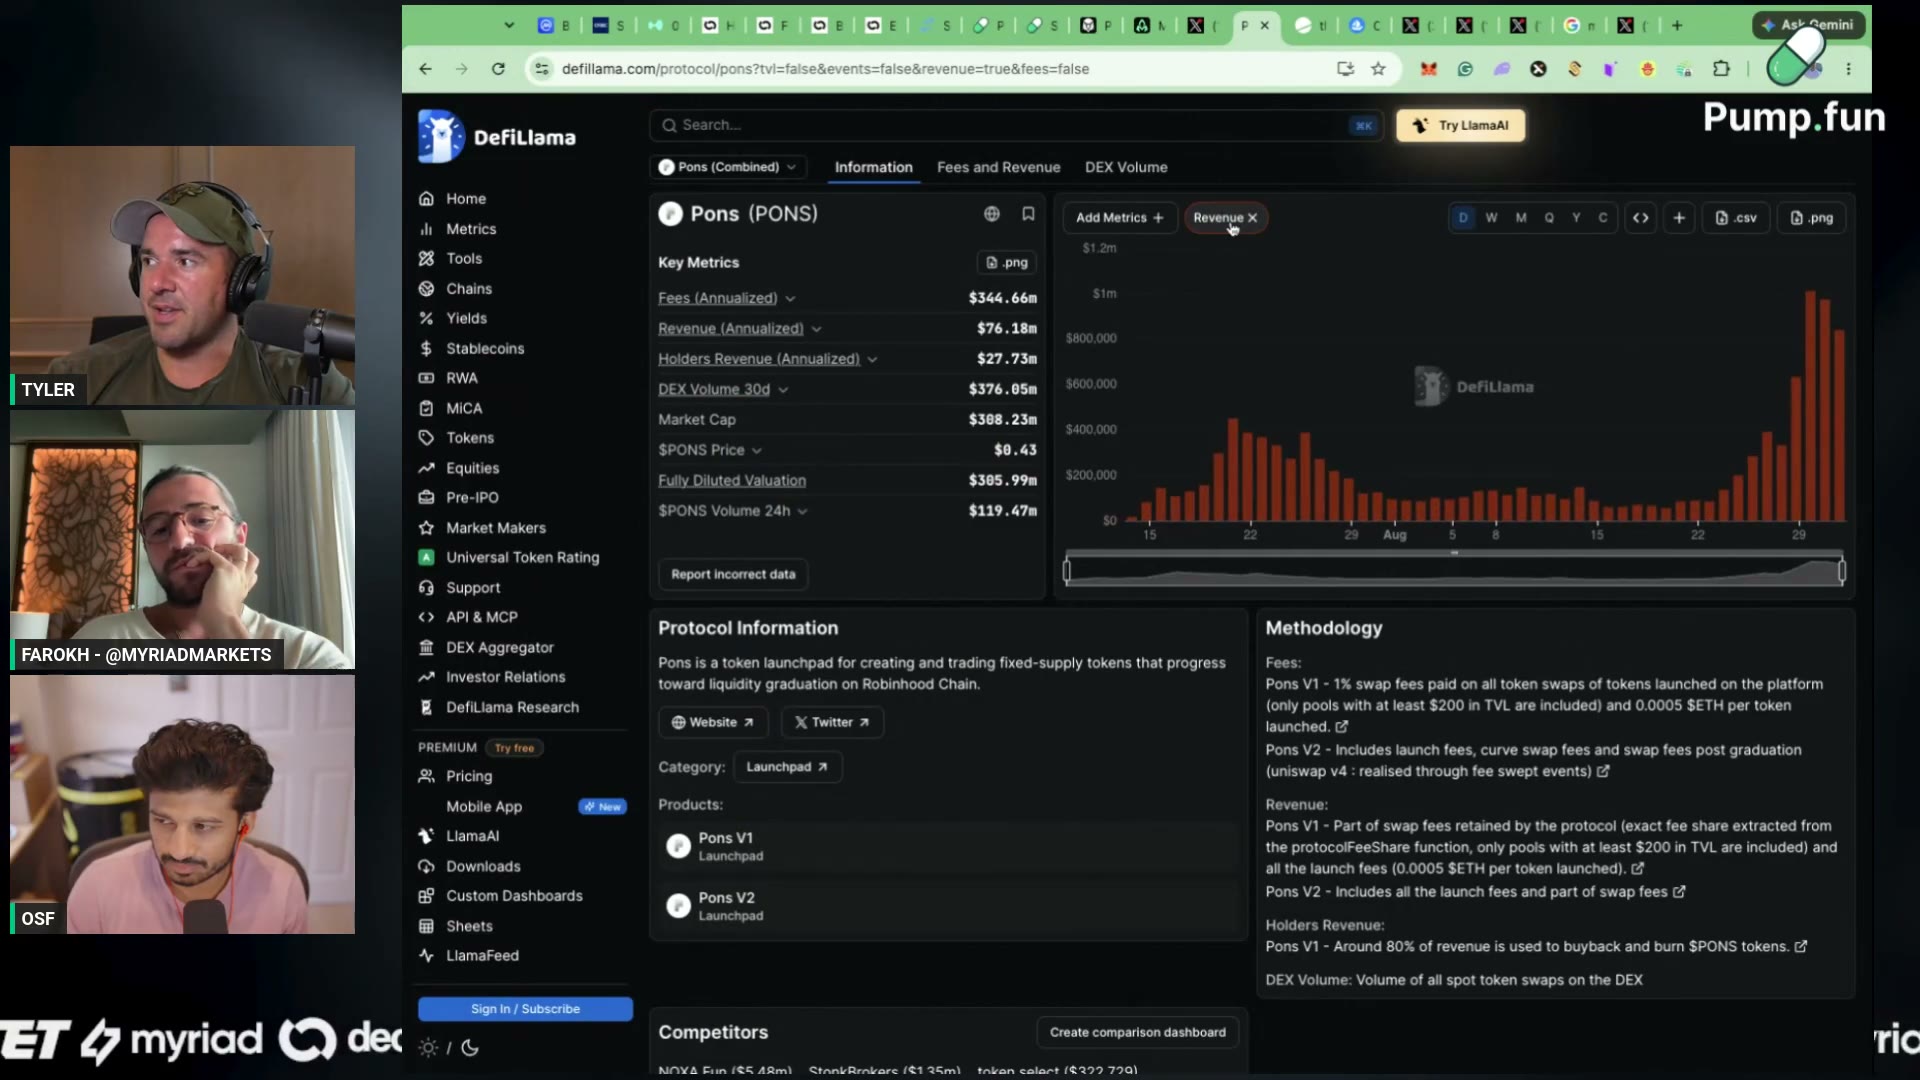1920x1080 pixels.
Task: Open the browser extensions puzzle icon
Action: (1721, 68)
